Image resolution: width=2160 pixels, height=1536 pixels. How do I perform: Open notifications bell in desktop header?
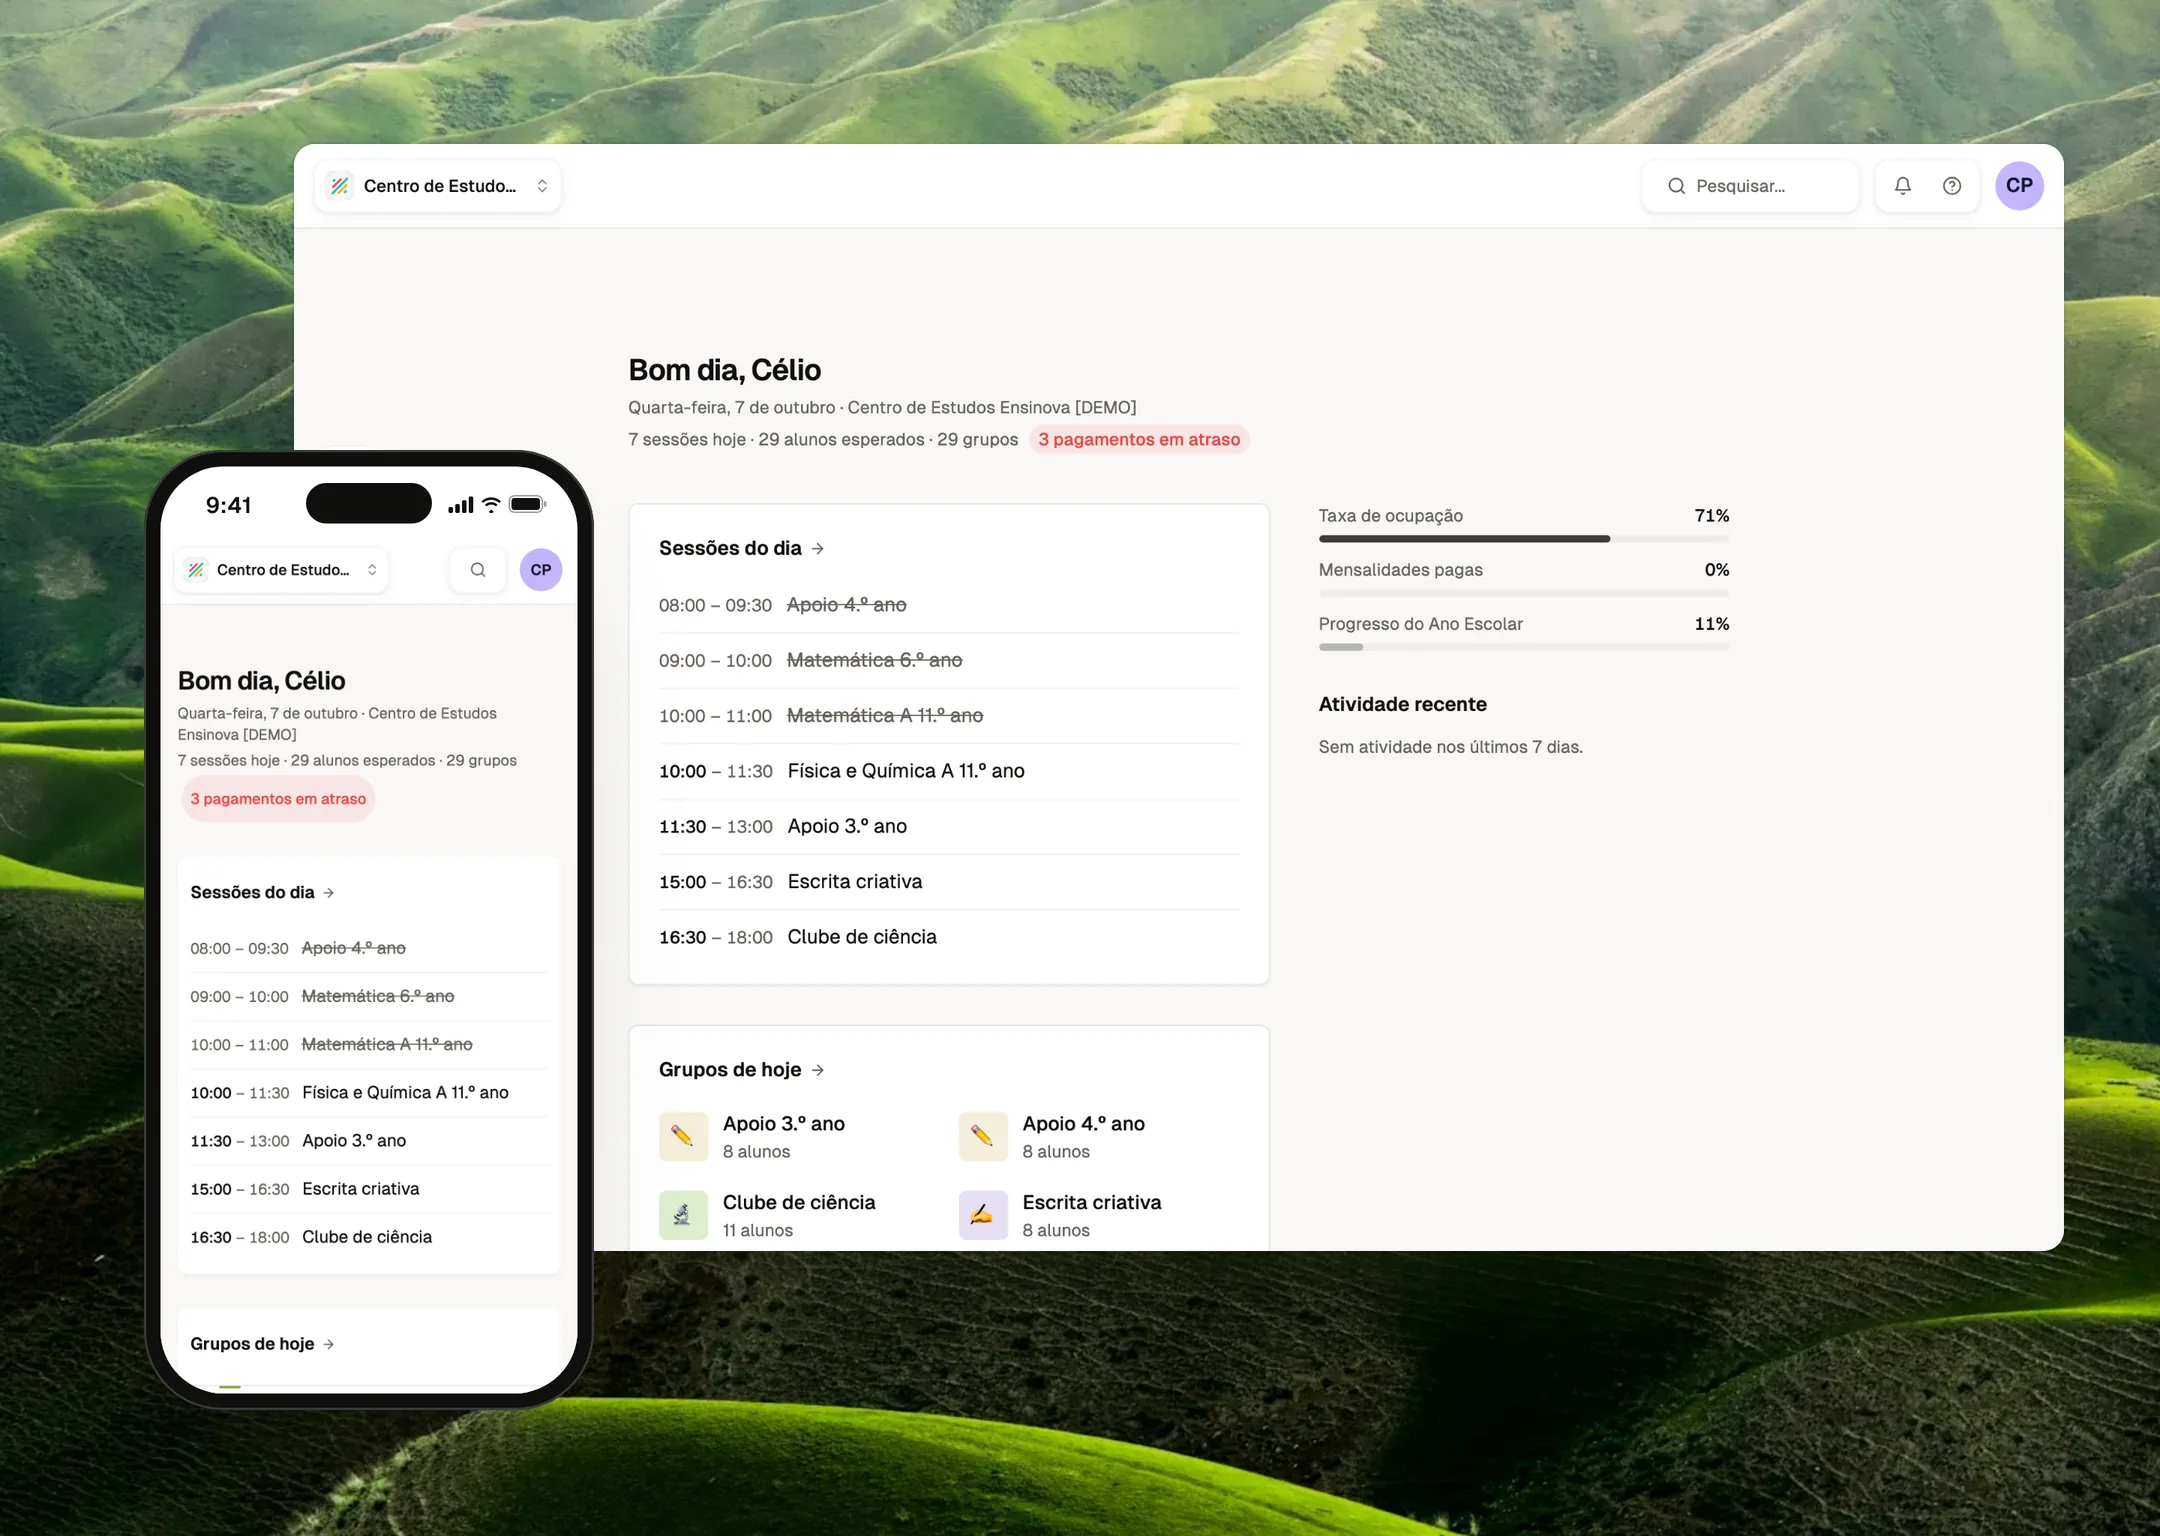1902,186
